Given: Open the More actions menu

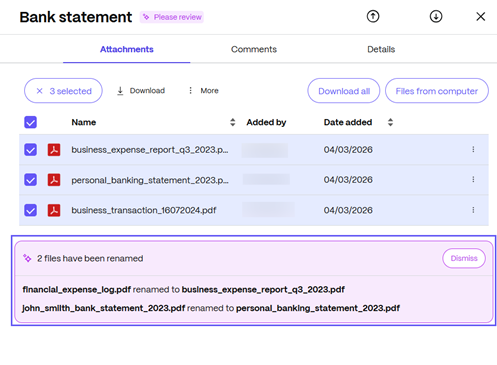Looking at the screenshot, I should point(203,91).
